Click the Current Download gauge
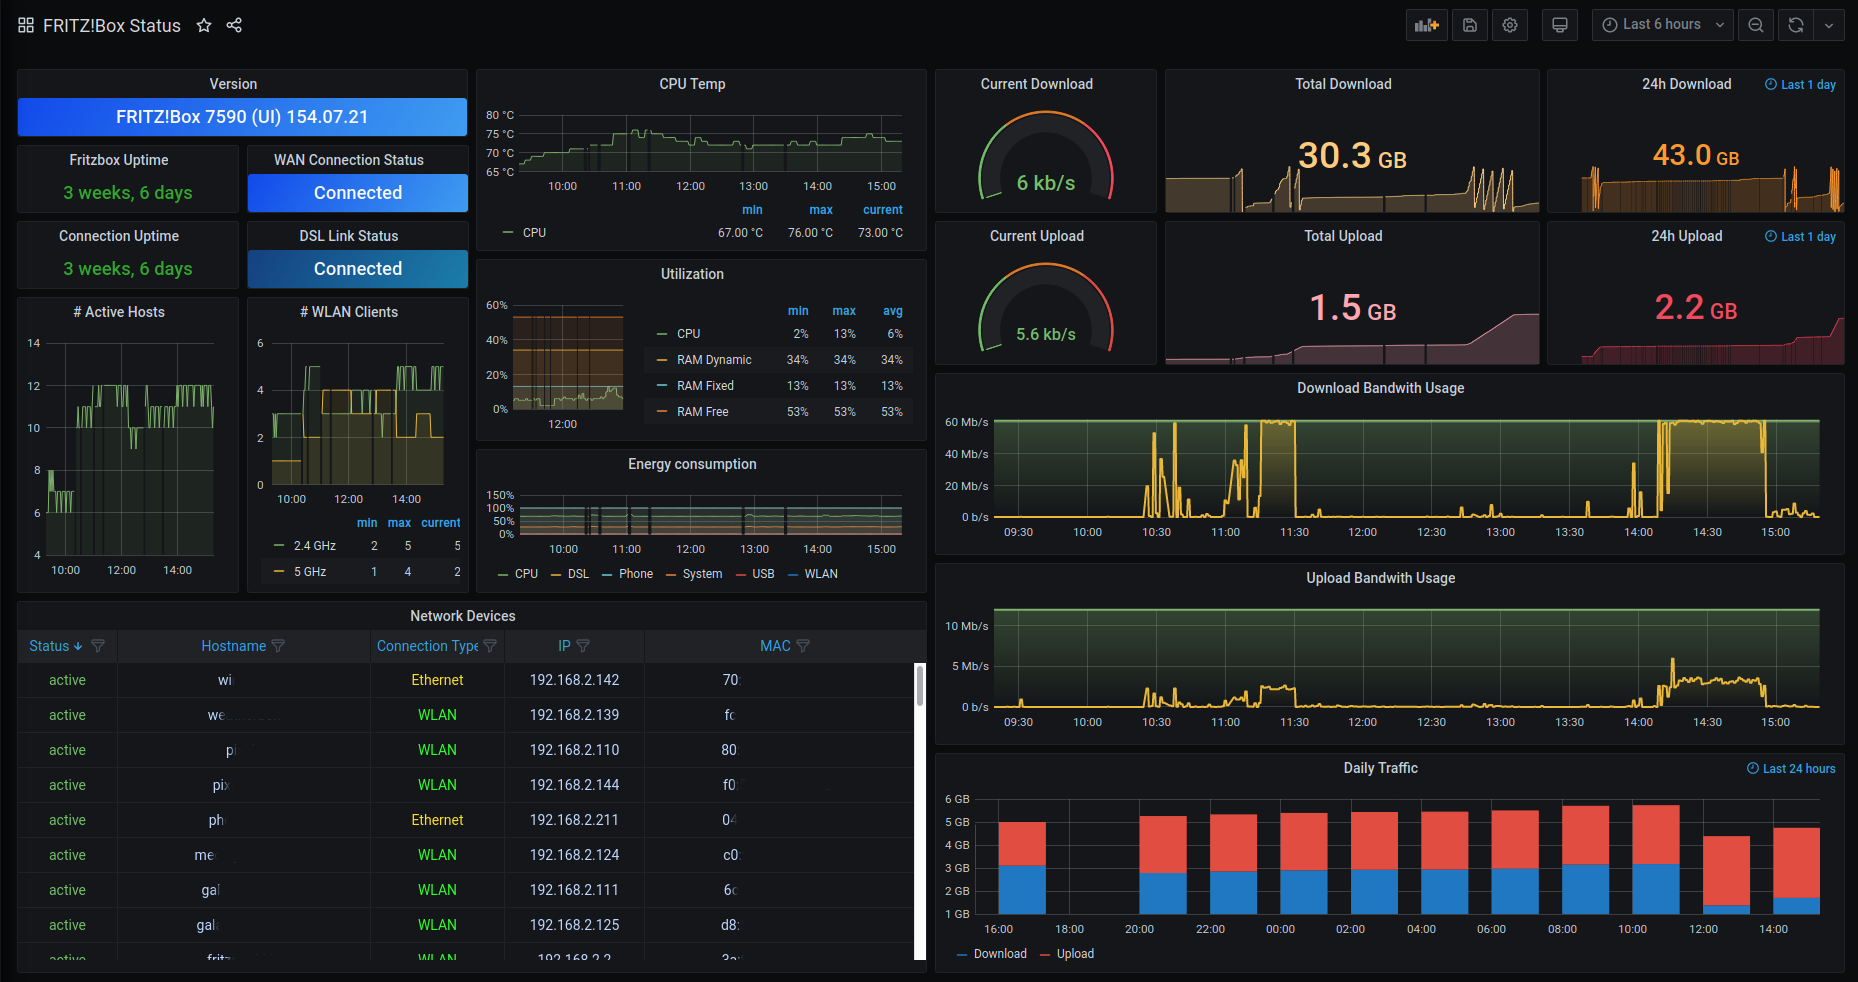The width and height of the screenshot is (1858, 982). coord(1046,155)
